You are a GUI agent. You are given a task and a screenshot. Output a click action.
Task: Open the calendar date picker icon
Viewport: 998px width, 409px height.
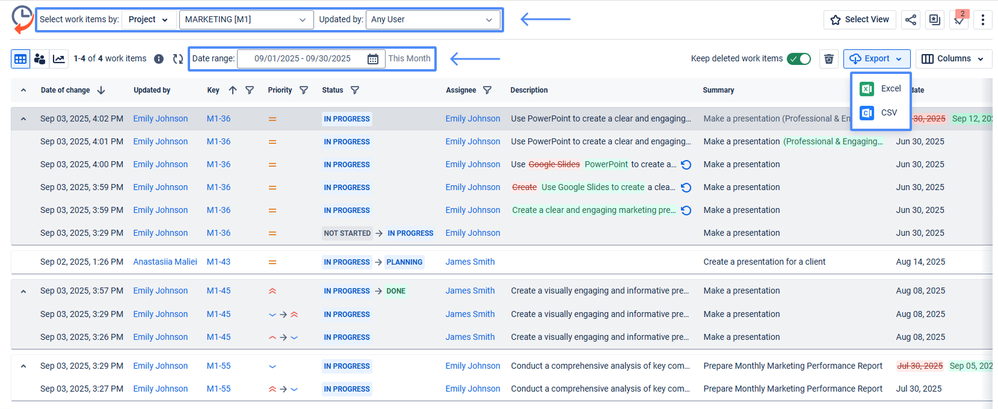(x=372, y=59)
